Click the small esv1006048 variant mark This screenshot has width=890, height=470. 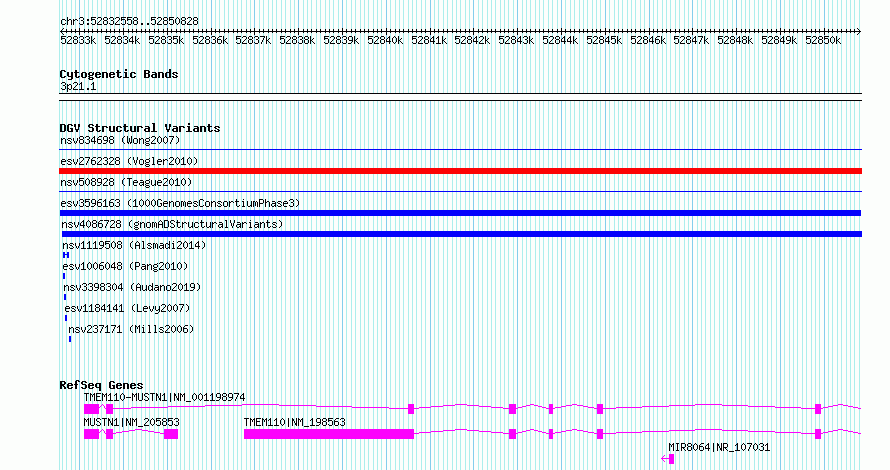[x=64, y=276]
